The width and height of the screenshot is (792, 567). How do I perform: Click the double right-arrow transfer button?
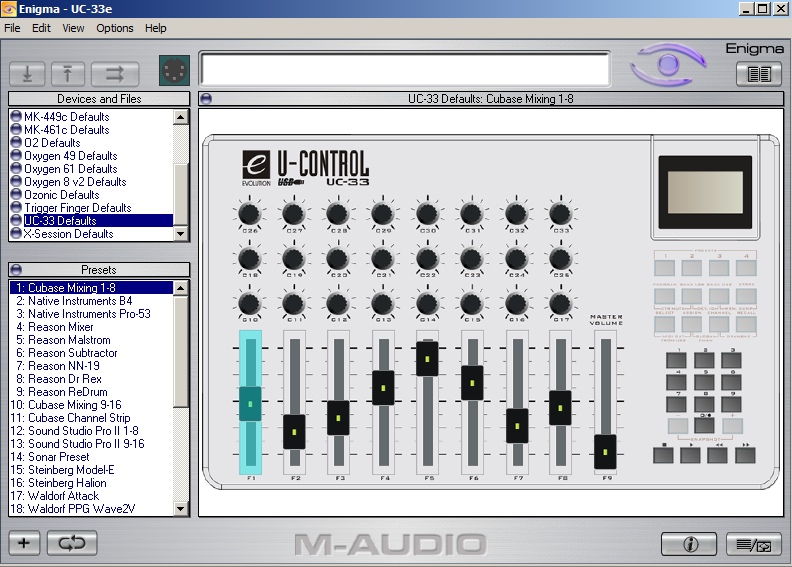[x=115, y=74]
